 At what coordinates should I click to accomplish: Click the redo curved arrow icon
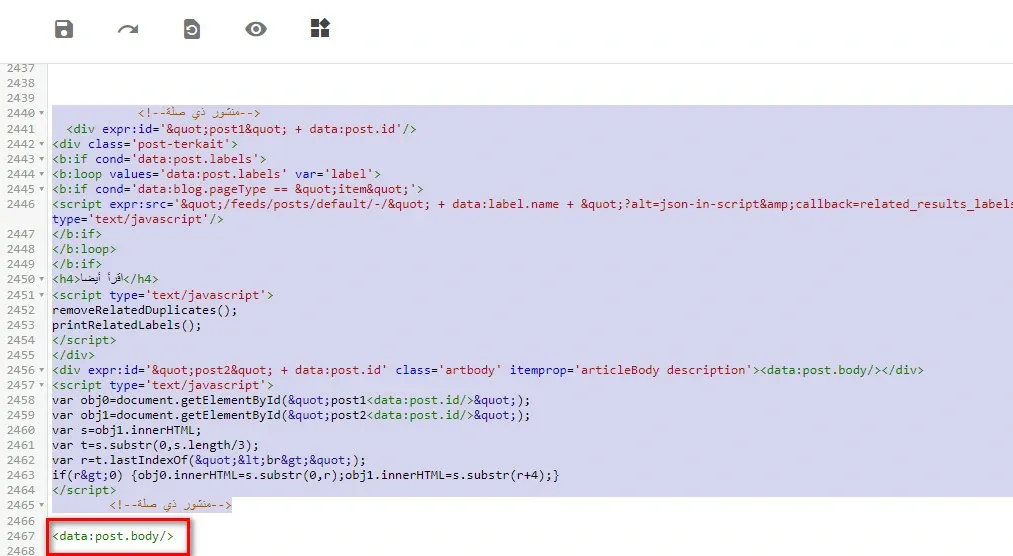coord(128,29)
